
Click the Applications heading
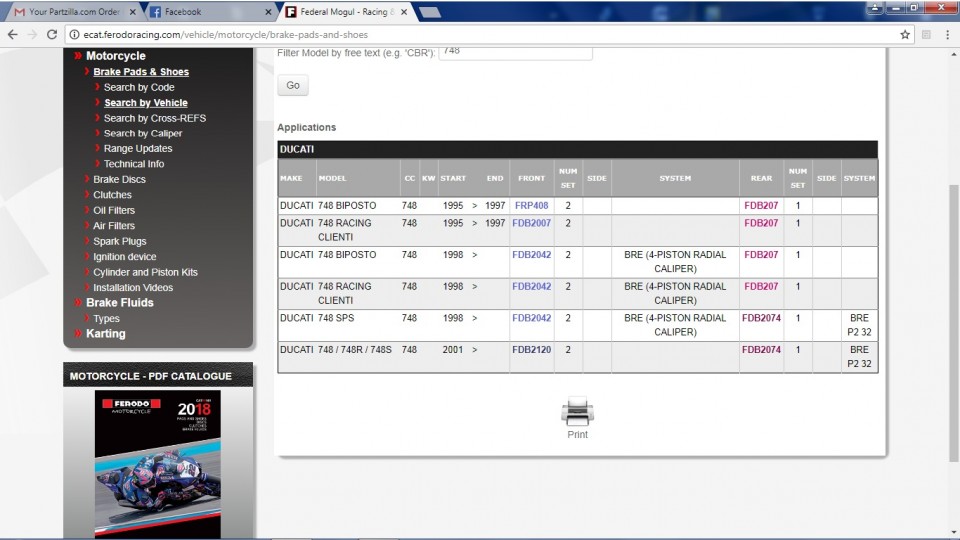pos(306,127)
